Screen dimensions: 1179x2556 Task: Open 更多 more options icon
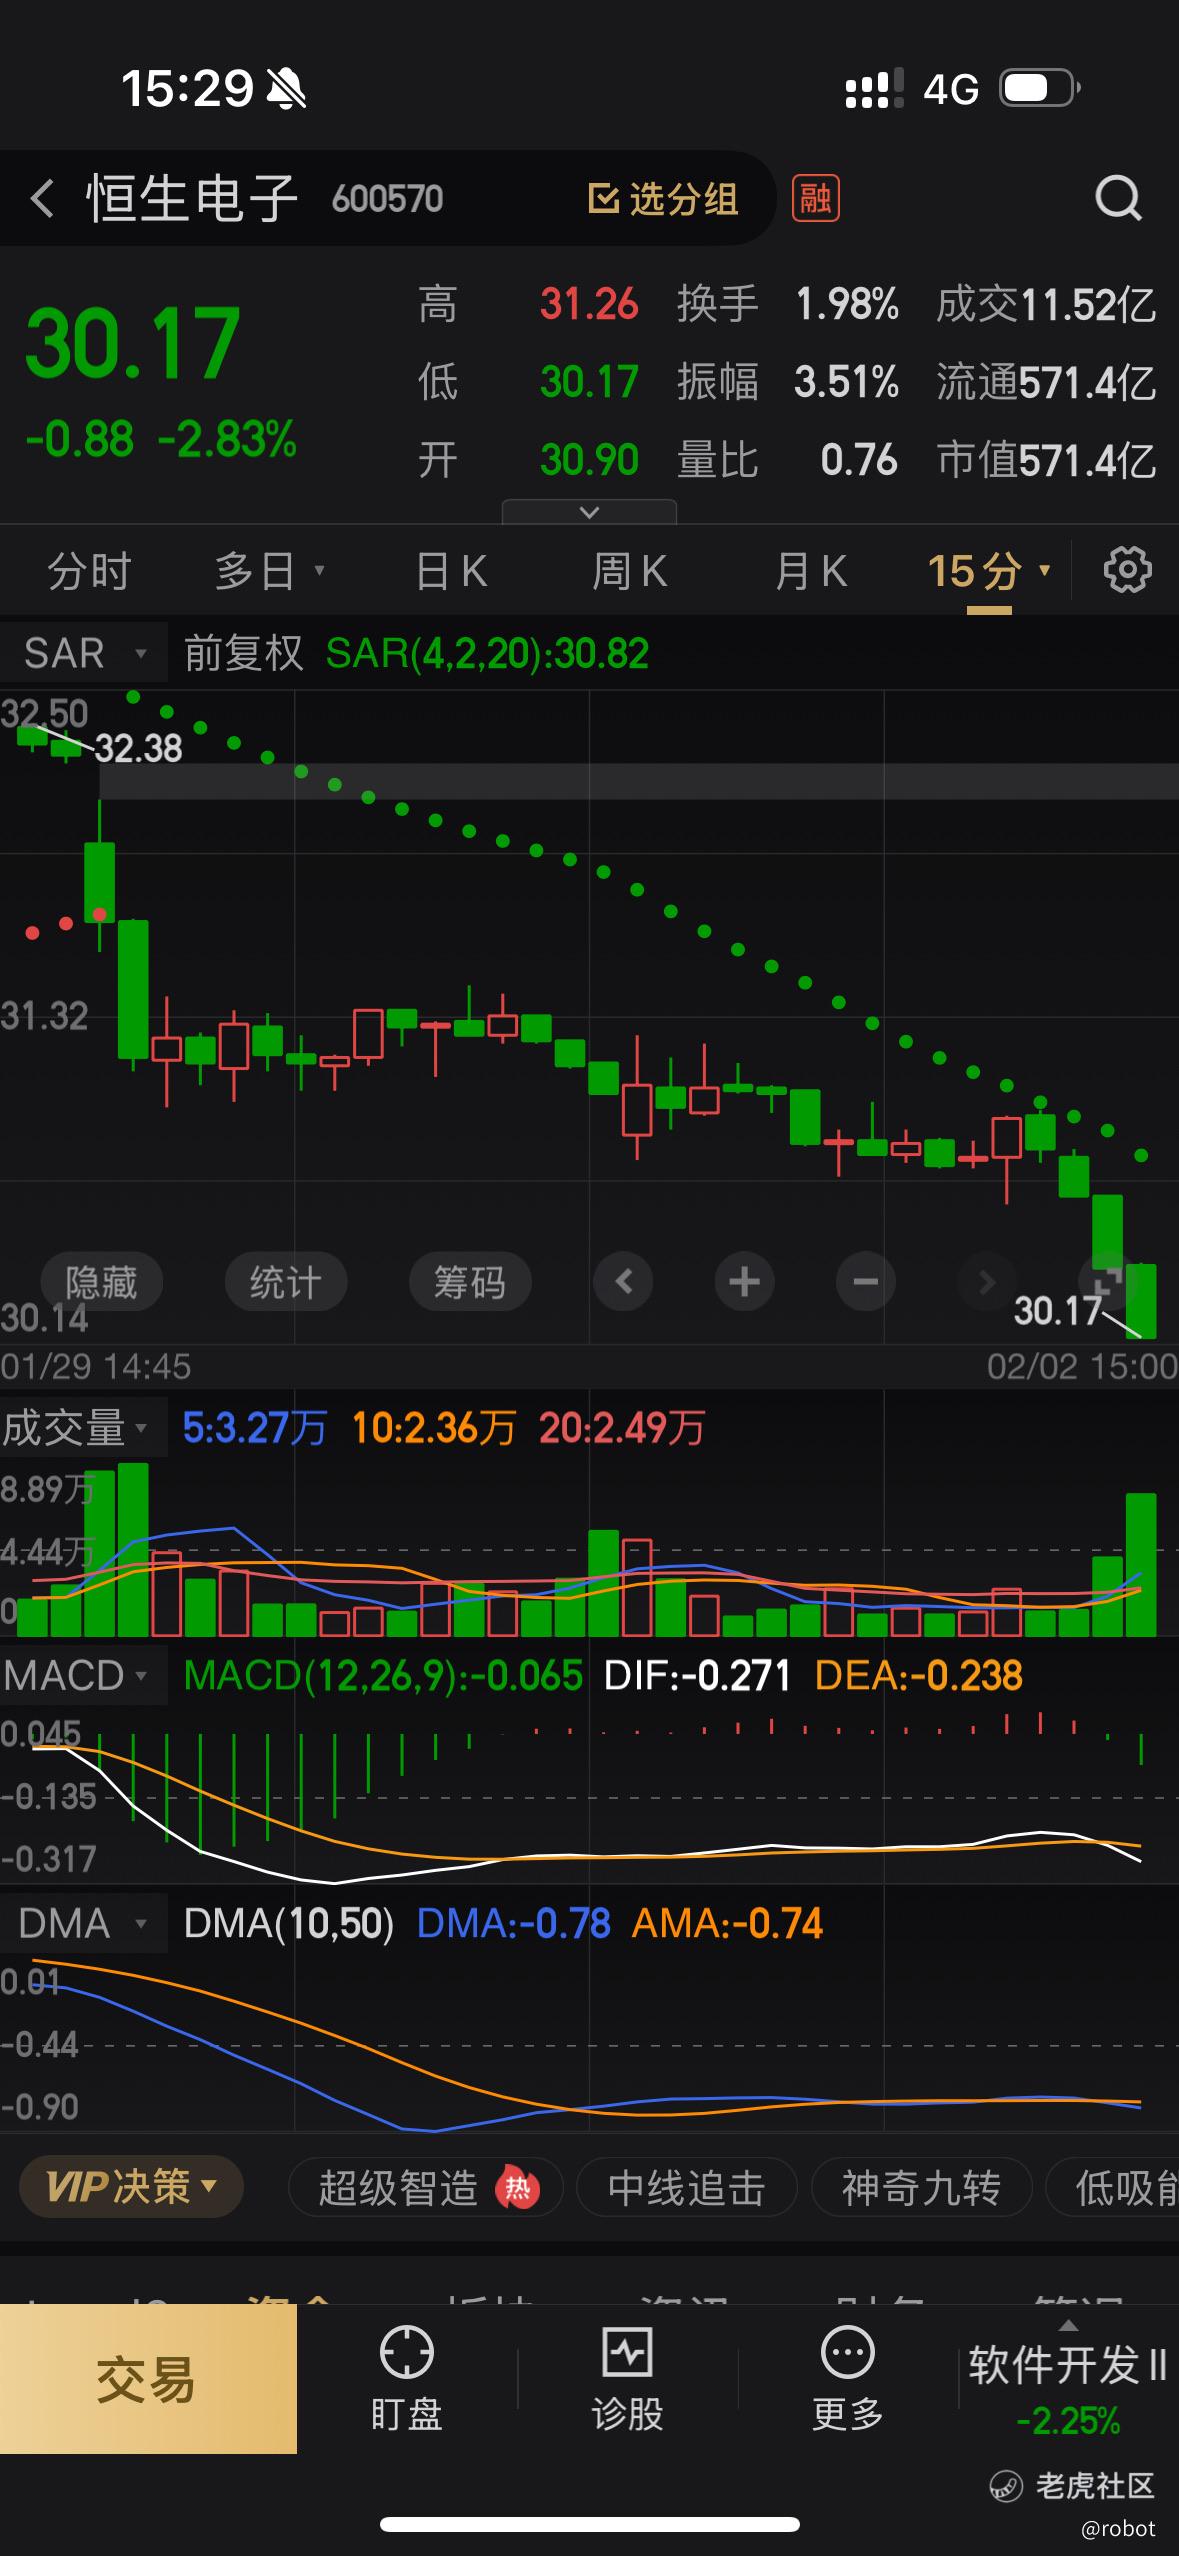[847, 2352]
